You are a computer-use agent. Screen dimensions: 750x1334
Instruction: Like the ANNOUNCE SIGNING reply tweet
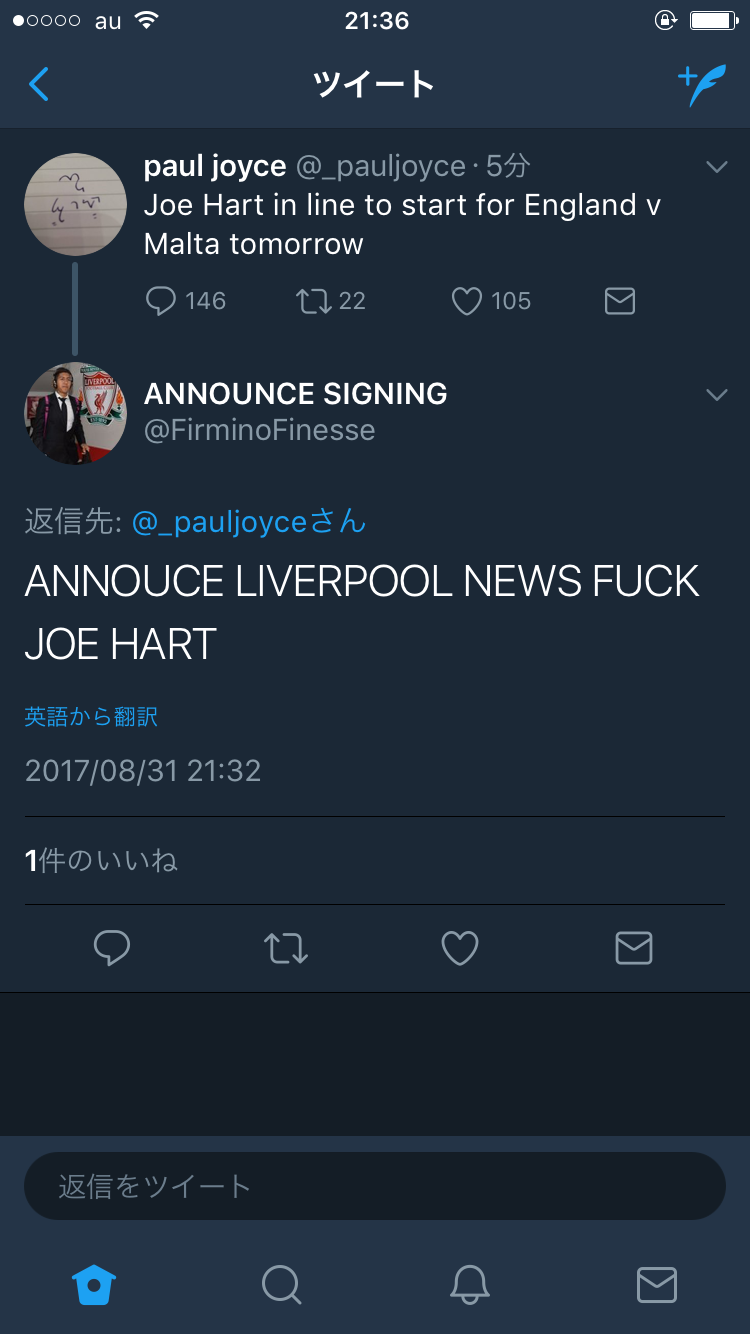pos(460,948)
